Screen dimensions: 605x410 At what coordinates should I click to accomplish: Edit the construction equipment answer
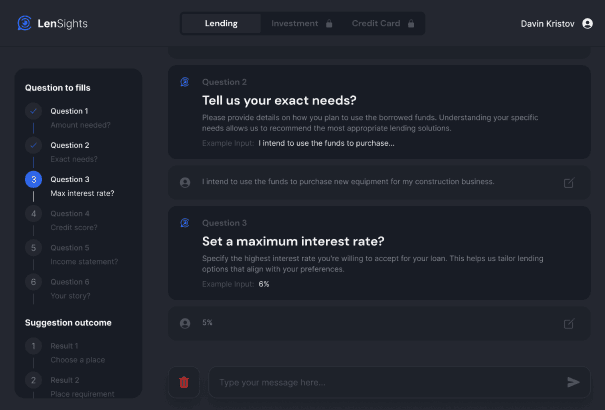[569, 183]
